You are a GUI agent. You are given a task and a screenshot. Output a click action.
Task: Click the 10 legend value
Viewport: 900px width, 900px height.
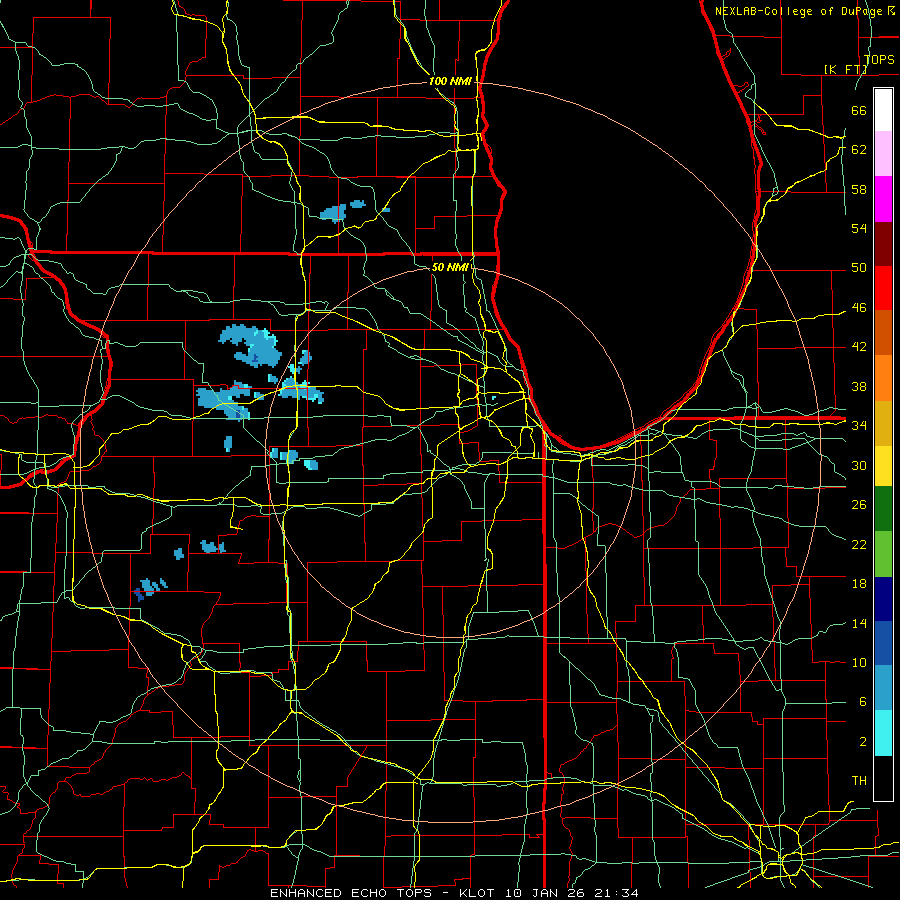[859, 662]
